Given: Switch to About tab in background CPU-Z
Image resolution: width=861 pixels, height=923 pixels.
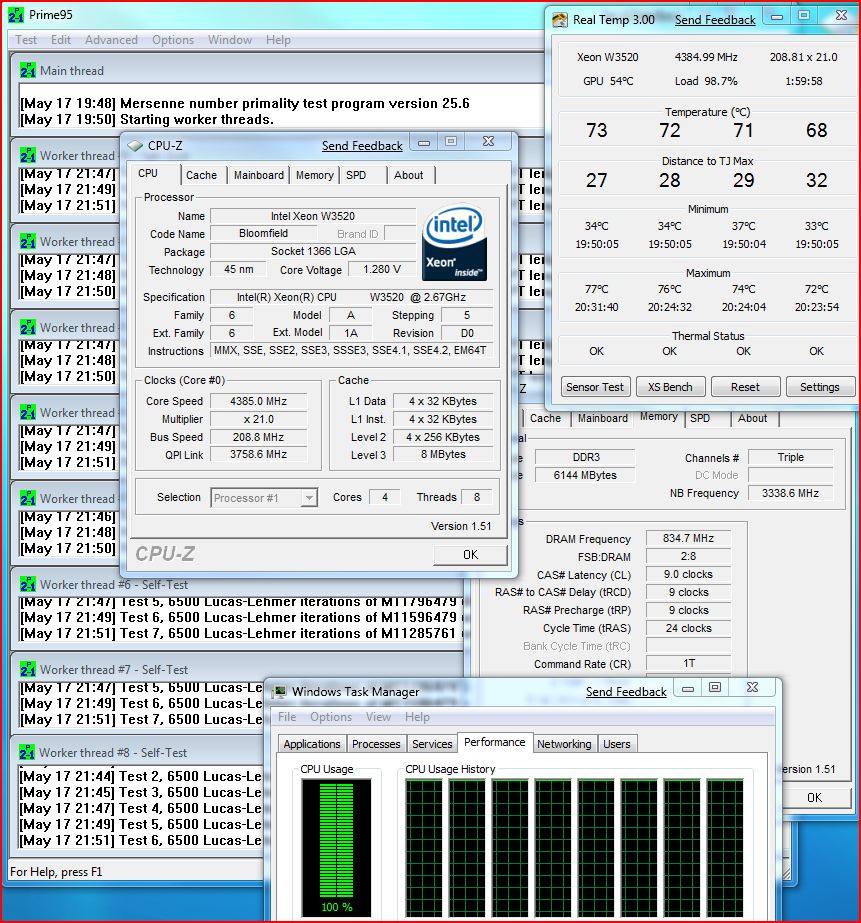Looking at the screenshot, I should [x=753, y=419].
